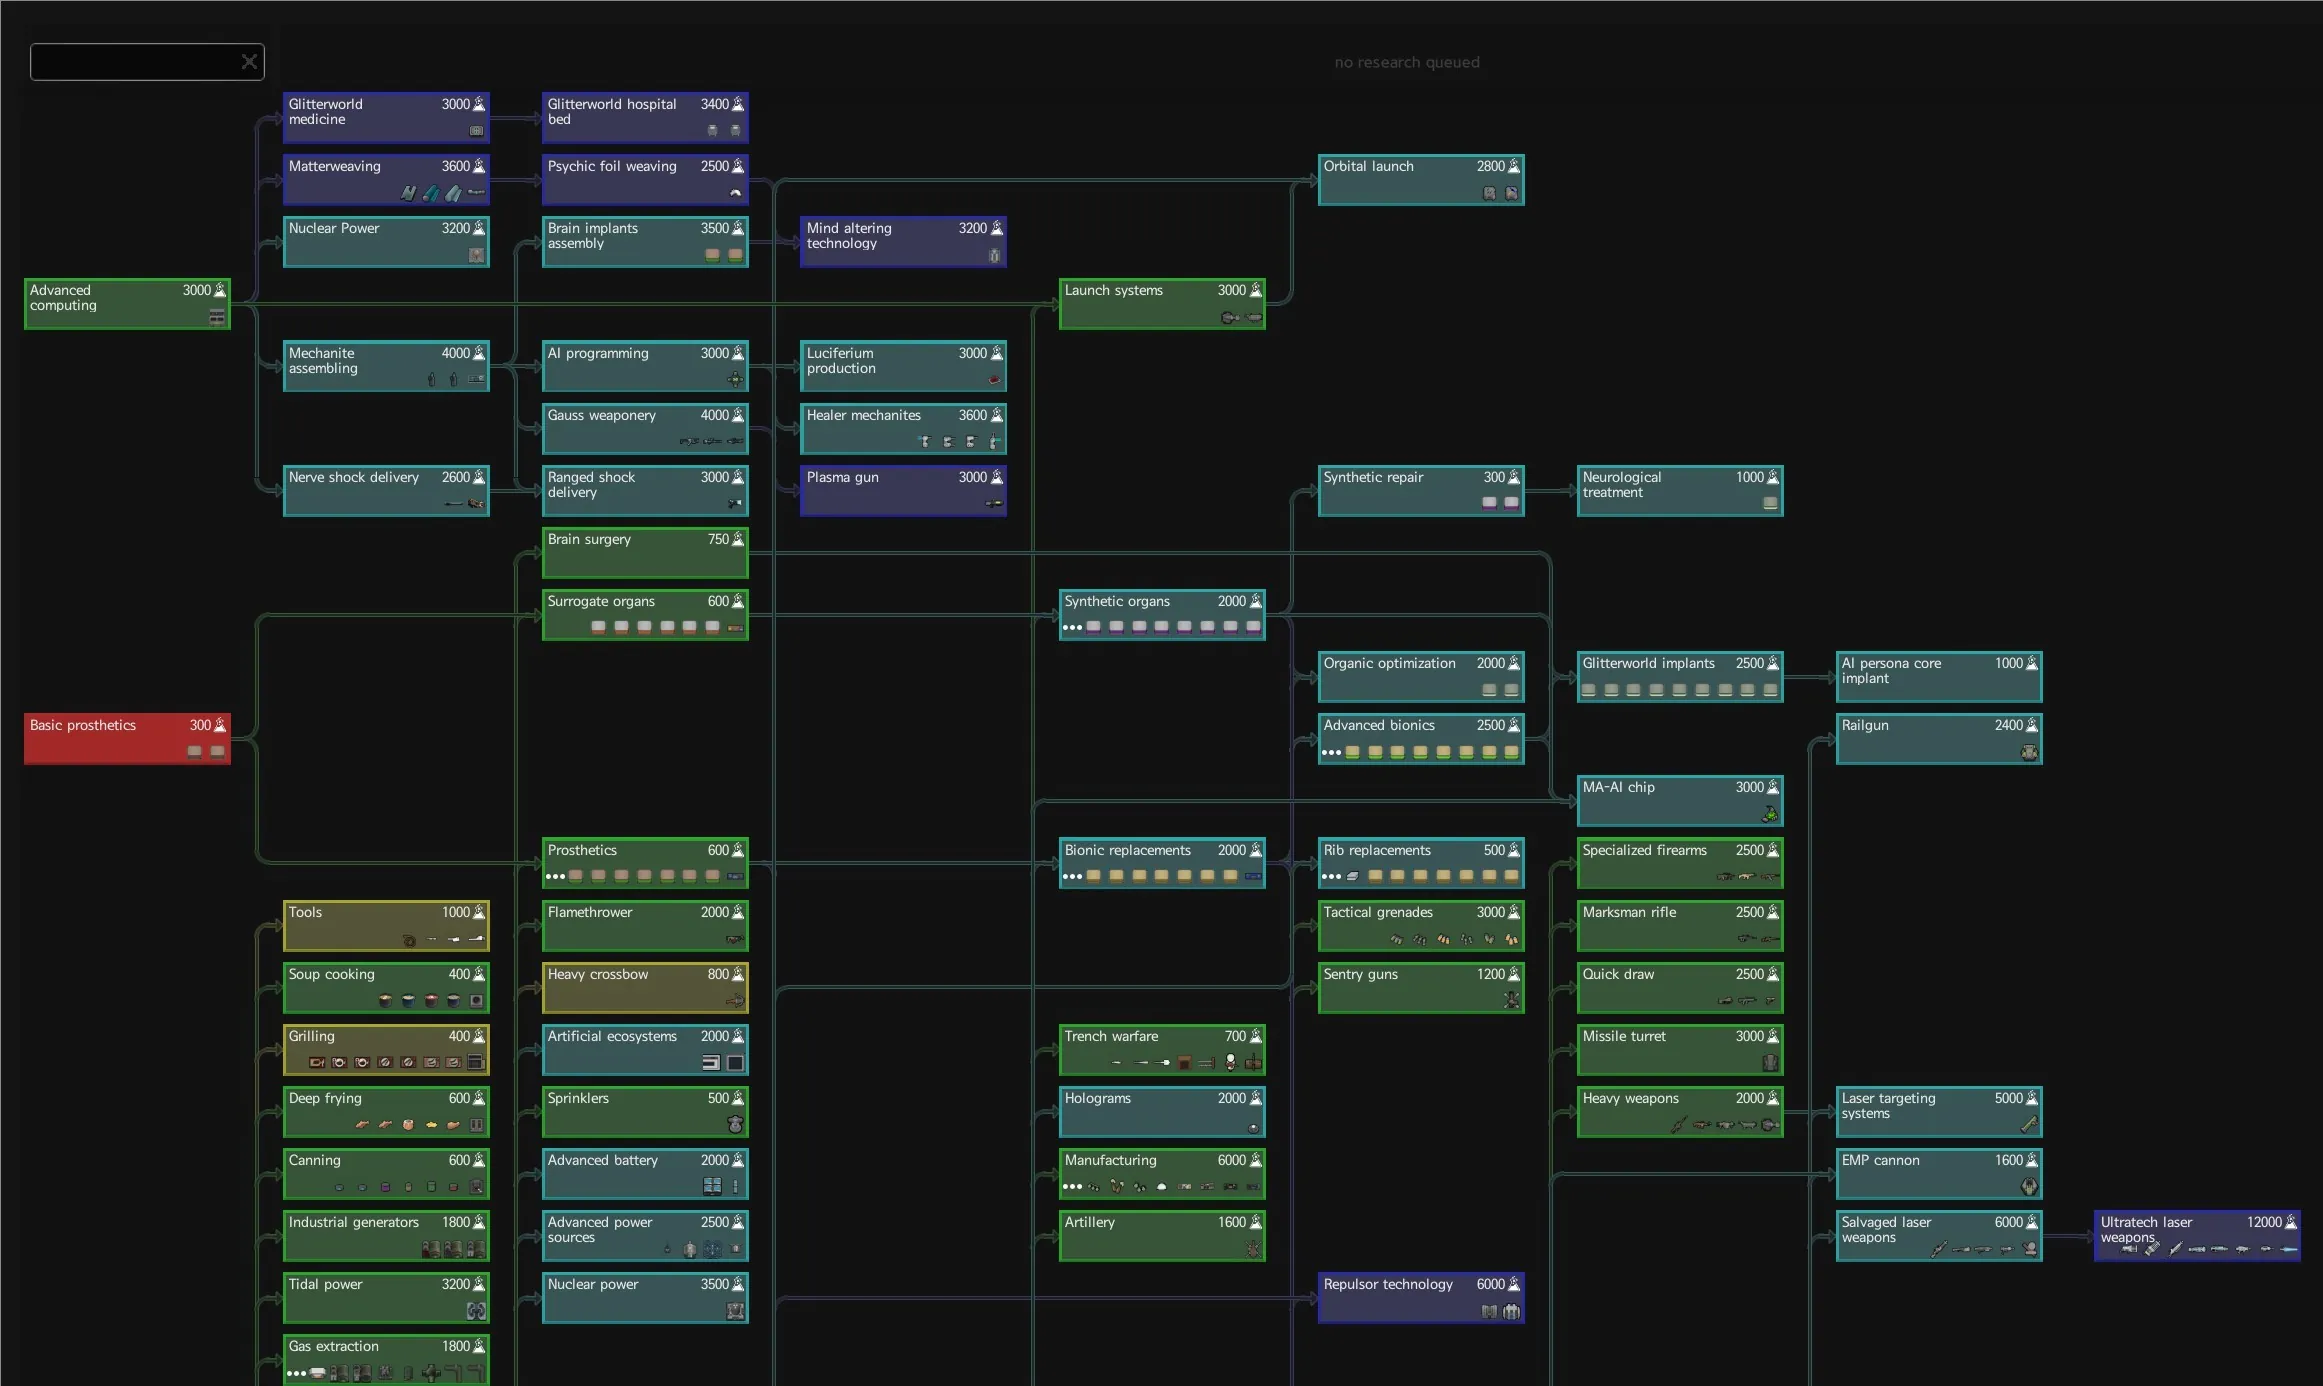Expand more unlocks dots on Prosthetics

(555, 877)
